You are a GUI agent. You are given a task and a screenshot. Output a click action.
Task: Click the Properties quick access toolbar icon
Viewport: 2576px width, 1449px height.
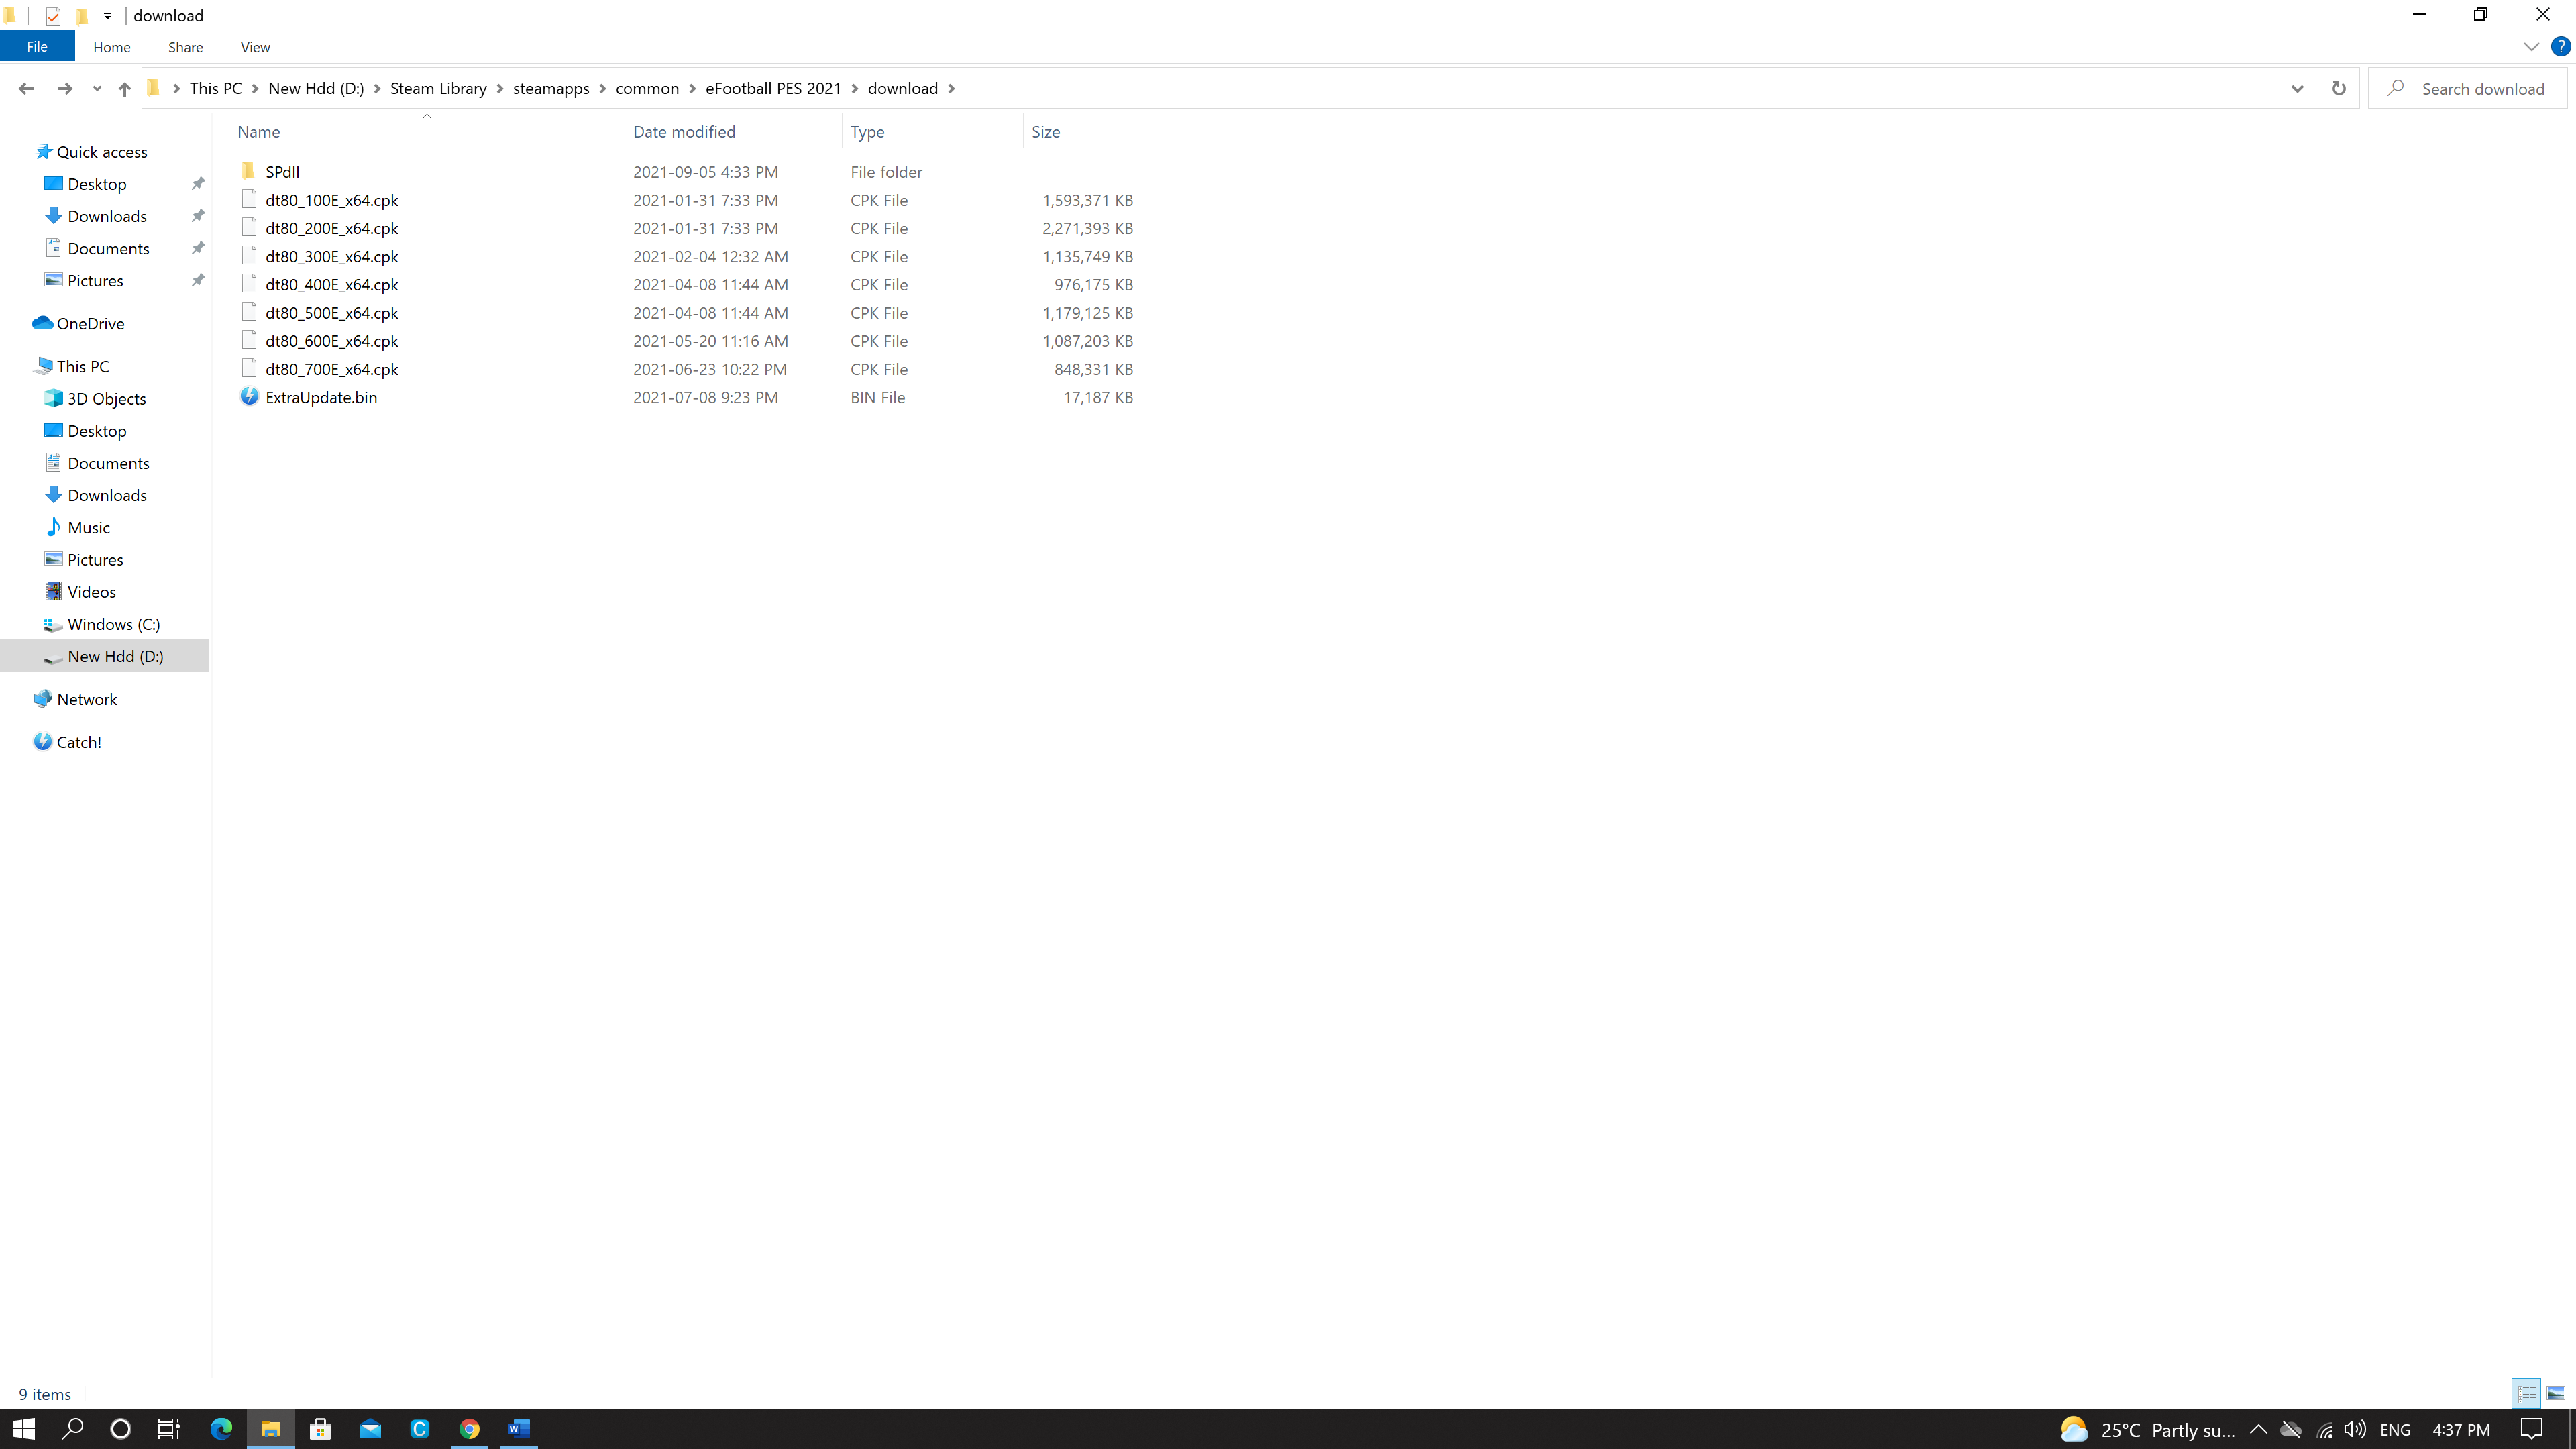pyautogui.click(x=53, y=16)
